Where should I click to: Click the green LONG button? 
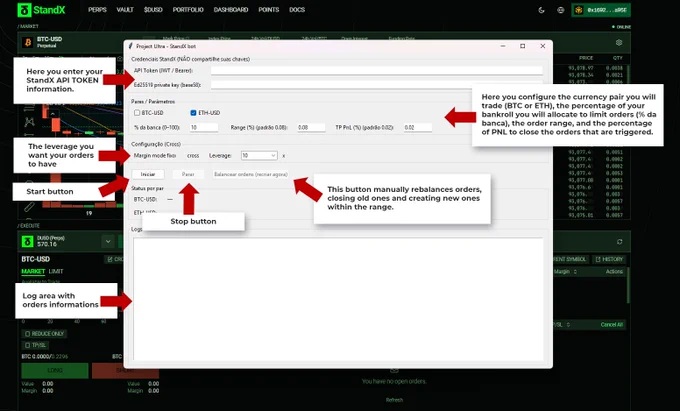[55, 371]
